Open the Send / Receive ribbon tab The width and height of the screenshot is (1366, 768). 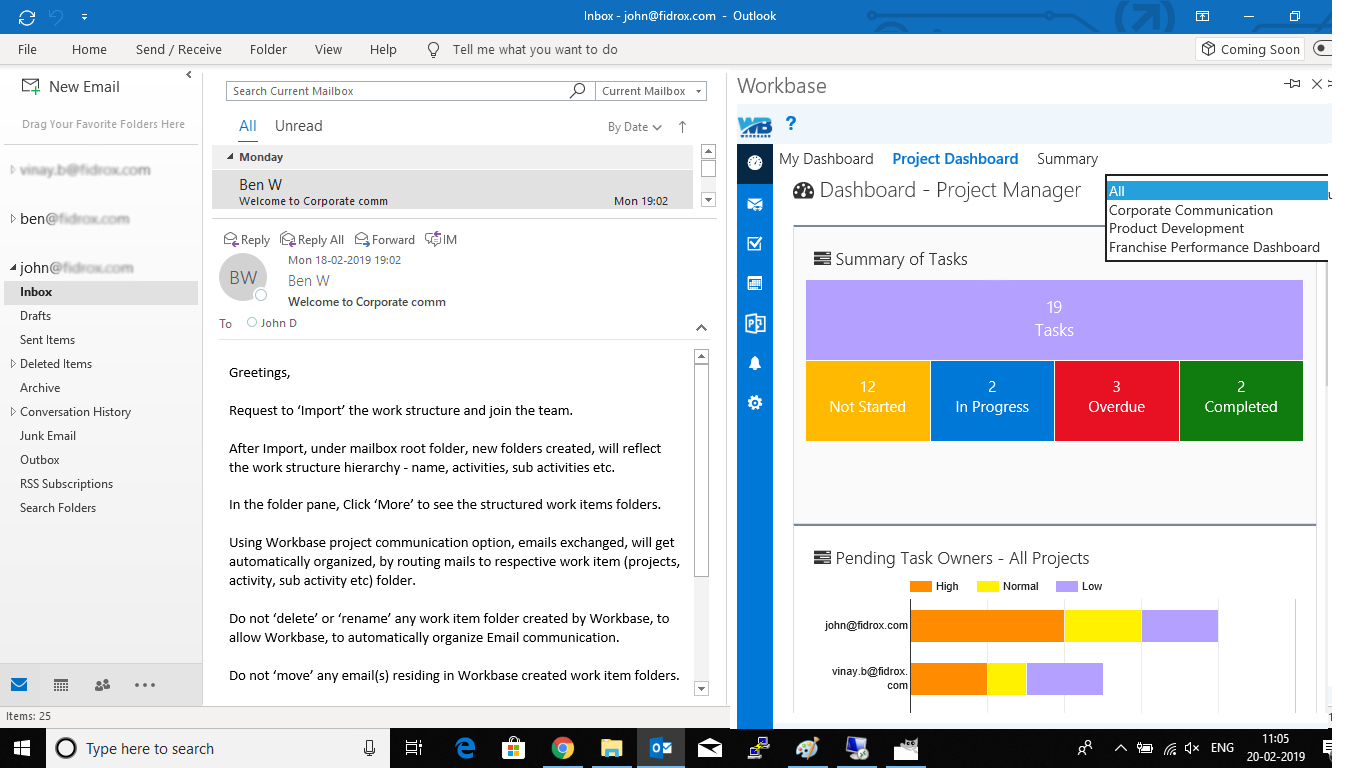[x=179, y=49]
